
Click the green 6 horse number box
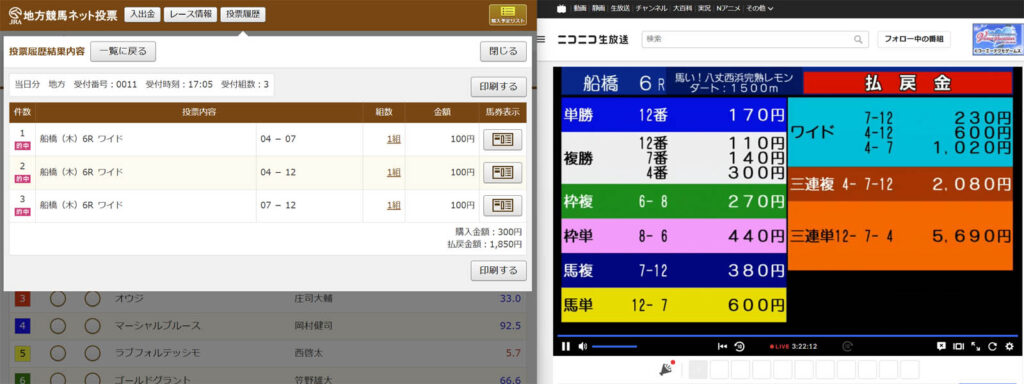click(x=23, y=379)
